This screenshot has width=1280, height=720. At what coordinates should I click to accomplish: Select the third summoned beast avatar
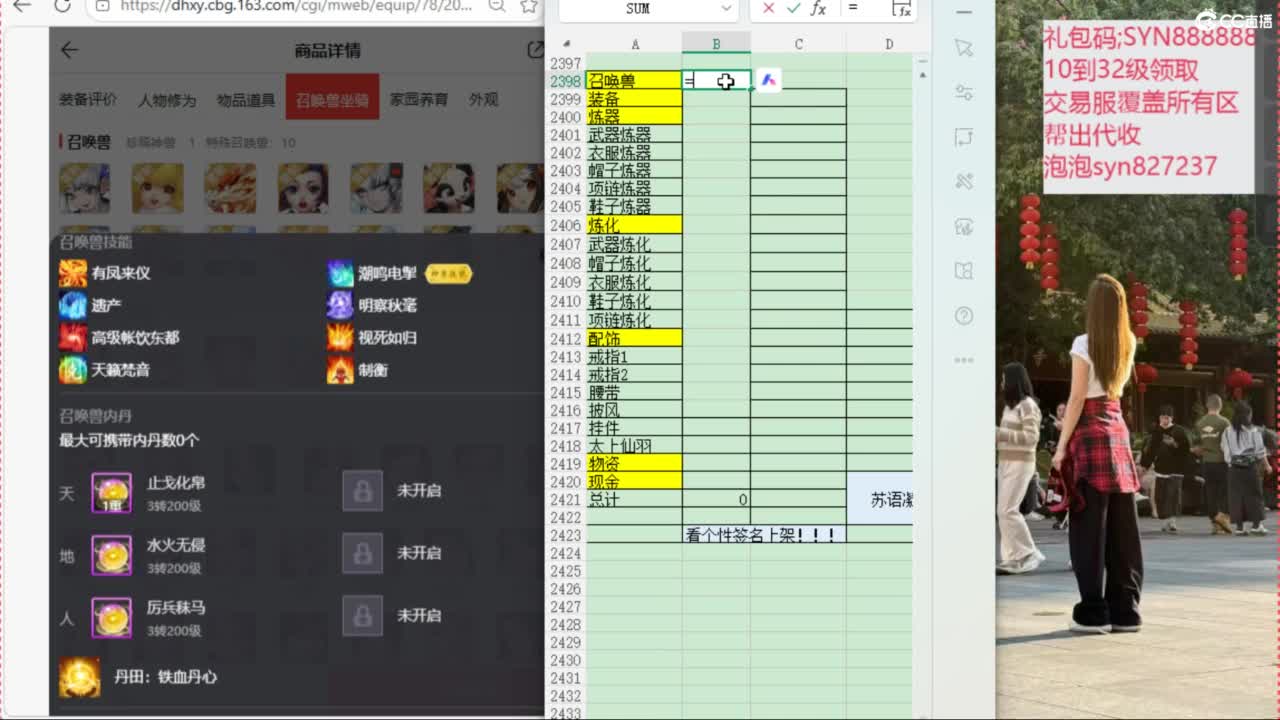pyautogui.click(x=230, y=188)
